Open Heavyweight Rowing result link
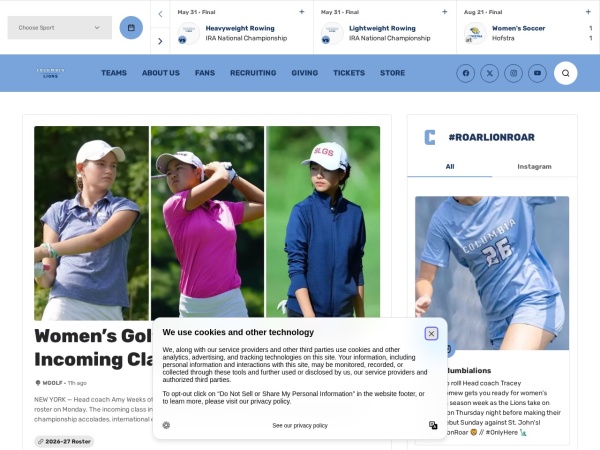This screenshot has height=450, width=600. [240, 28]
